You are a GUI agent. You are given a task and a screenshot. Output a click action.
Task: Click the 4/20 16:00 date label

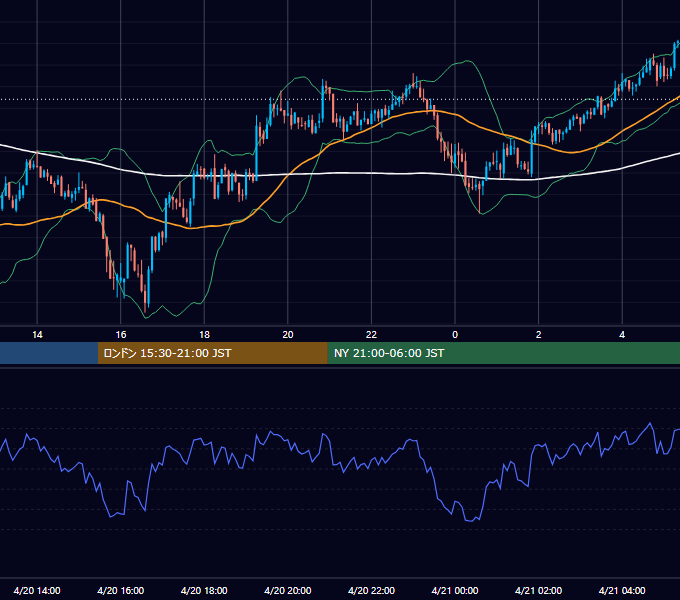tap(121, 590)
